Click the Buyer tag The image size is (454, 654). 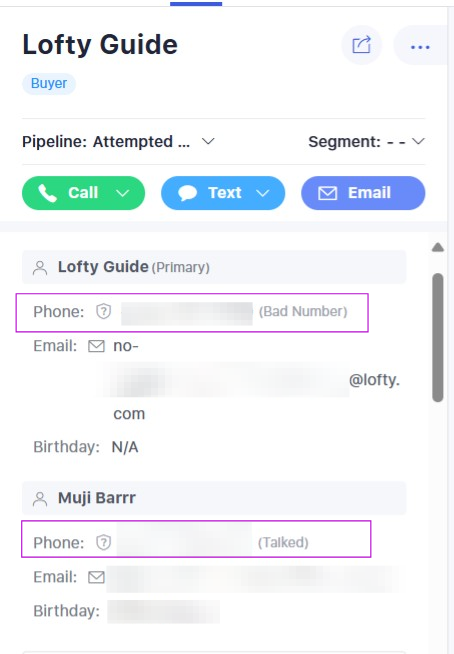pos(49,83)
